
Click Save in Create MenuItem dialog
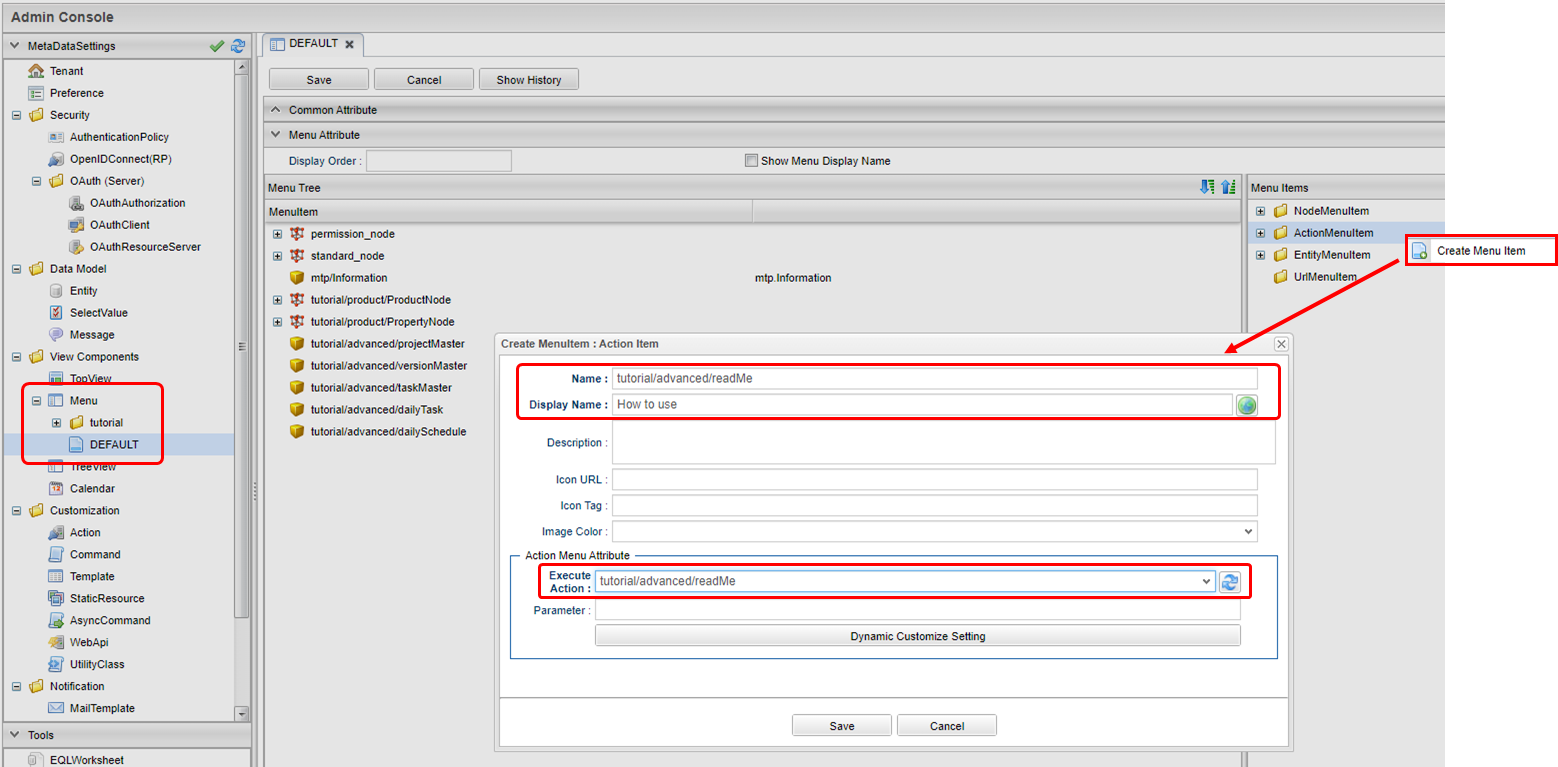842,726
